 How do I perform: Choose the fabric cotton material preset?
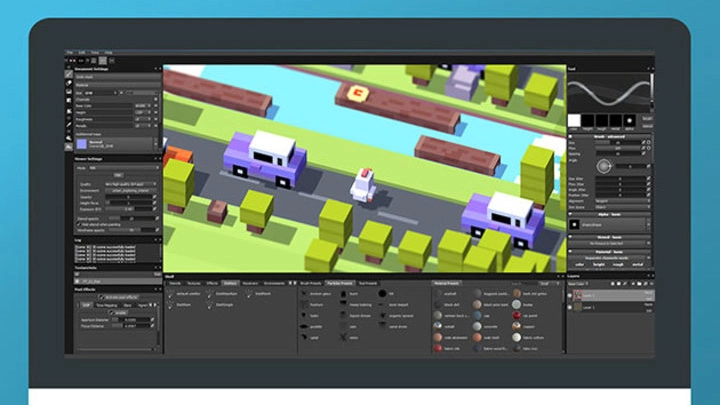529,338
